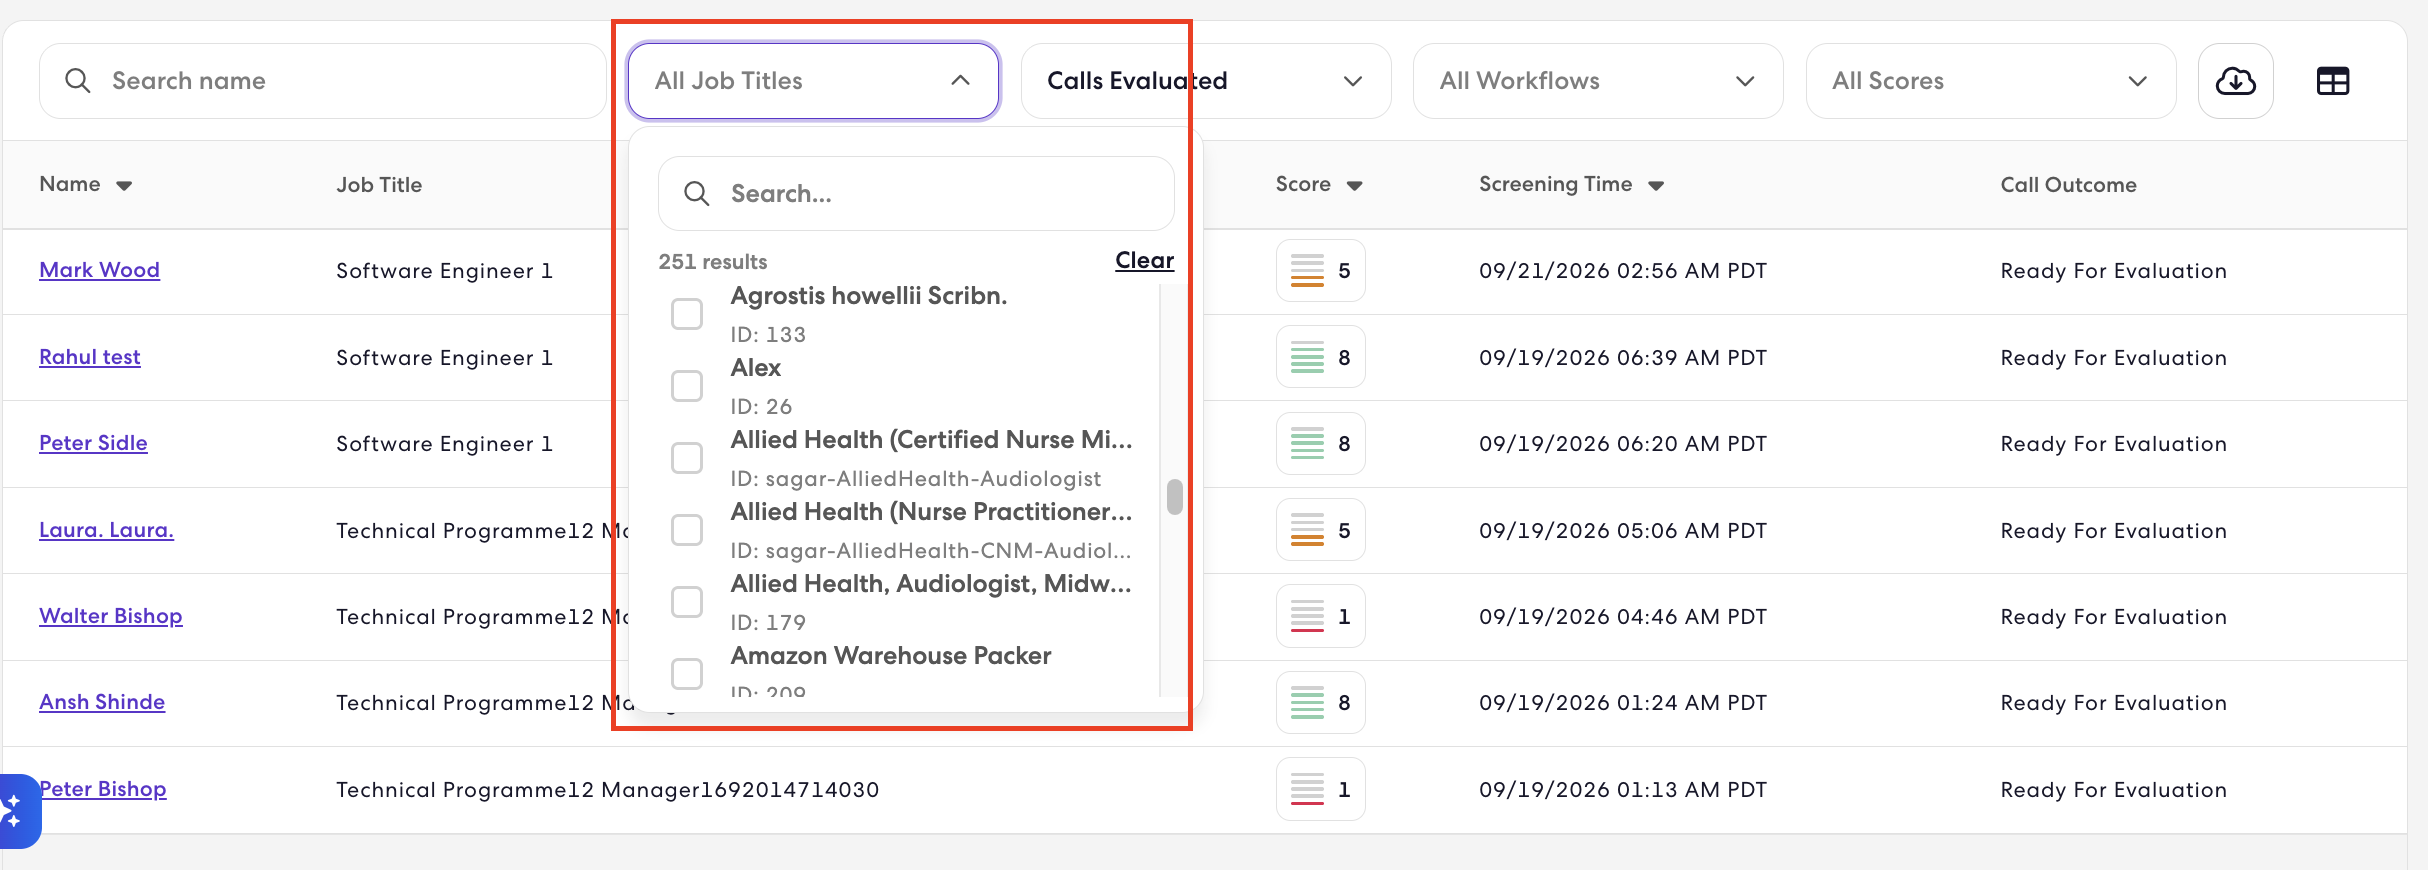This screenshot has height=870, width=2428.
Task: Open Peter Bishop candidate profile
Action: [103, 789]
